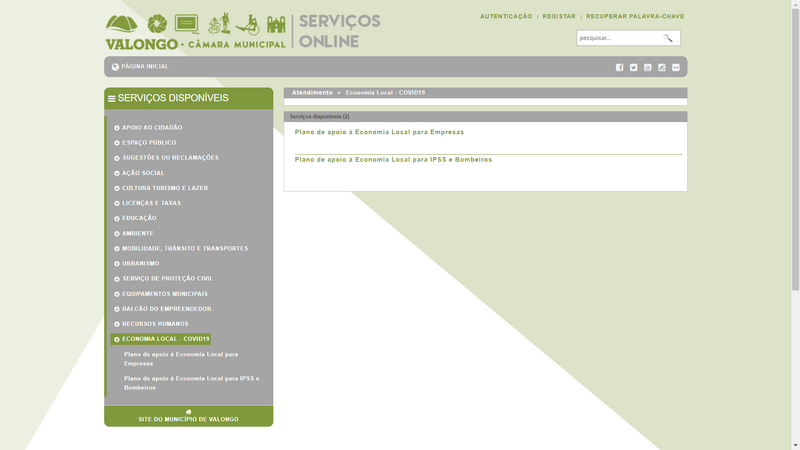Click the Recuperar Palavra-Chave link
The width and height of the screenshot is (800, 450).
click(x=635, y=17)
